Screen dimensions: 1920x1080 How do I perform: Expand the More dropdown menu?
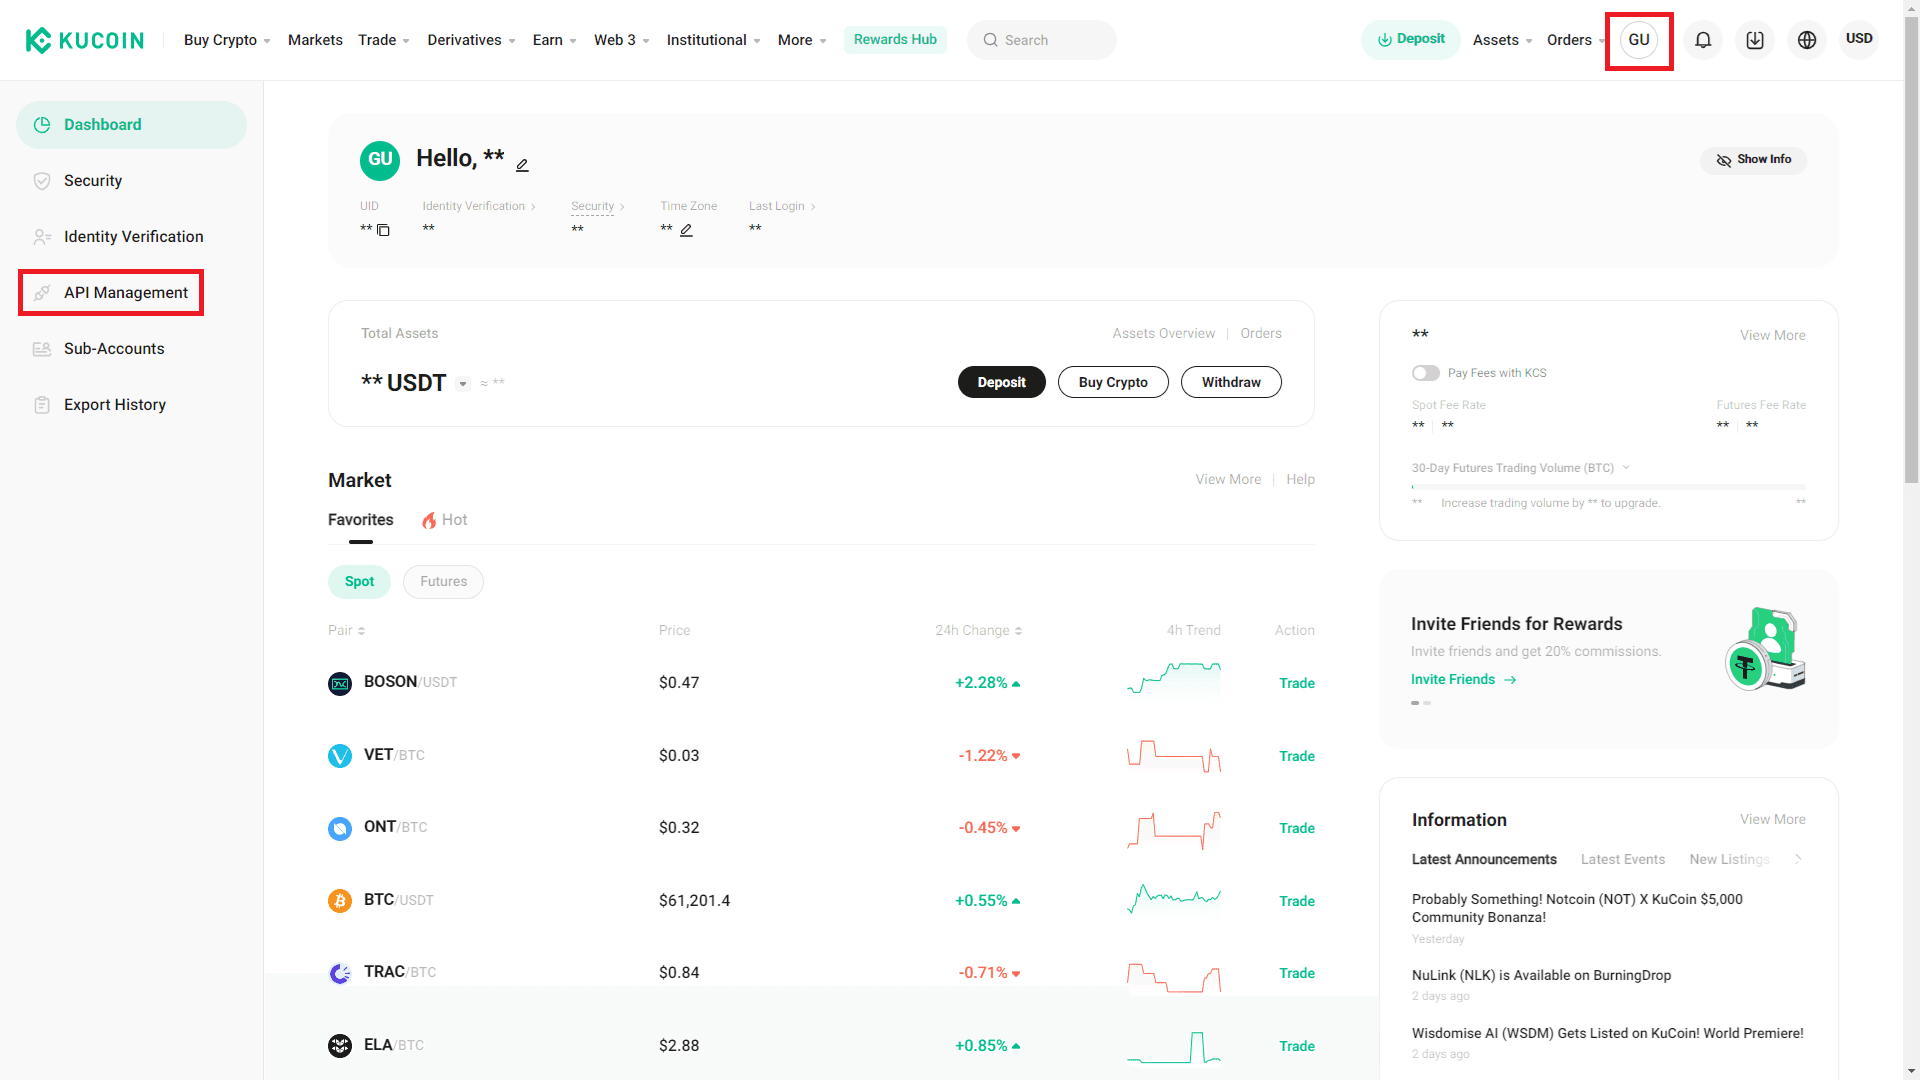[802, 40]
